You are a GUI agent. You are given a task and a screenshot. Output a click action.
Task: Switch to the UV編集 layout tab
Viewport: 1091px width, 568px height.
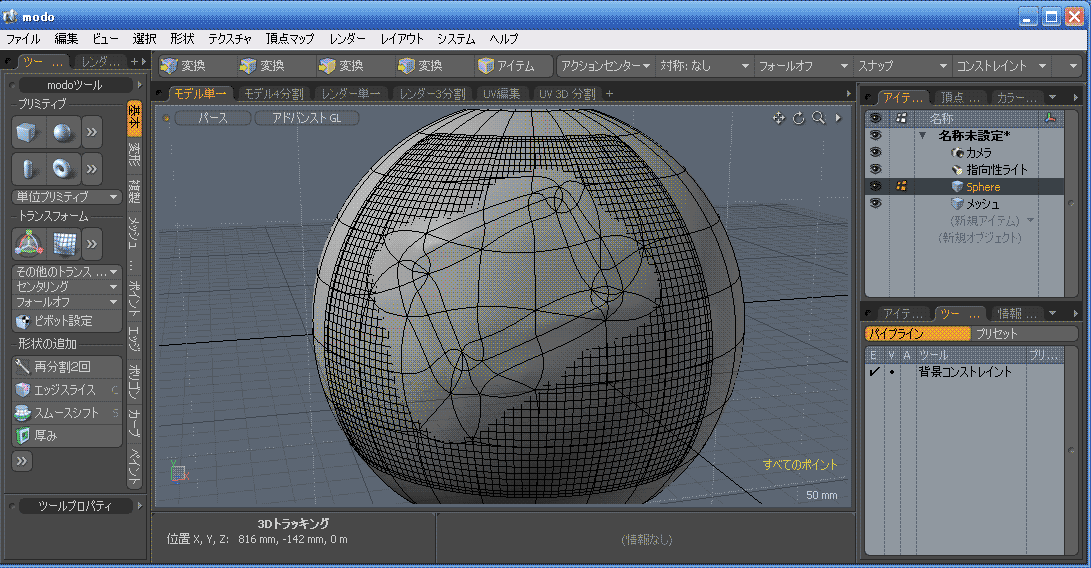[x=501, y=94]
